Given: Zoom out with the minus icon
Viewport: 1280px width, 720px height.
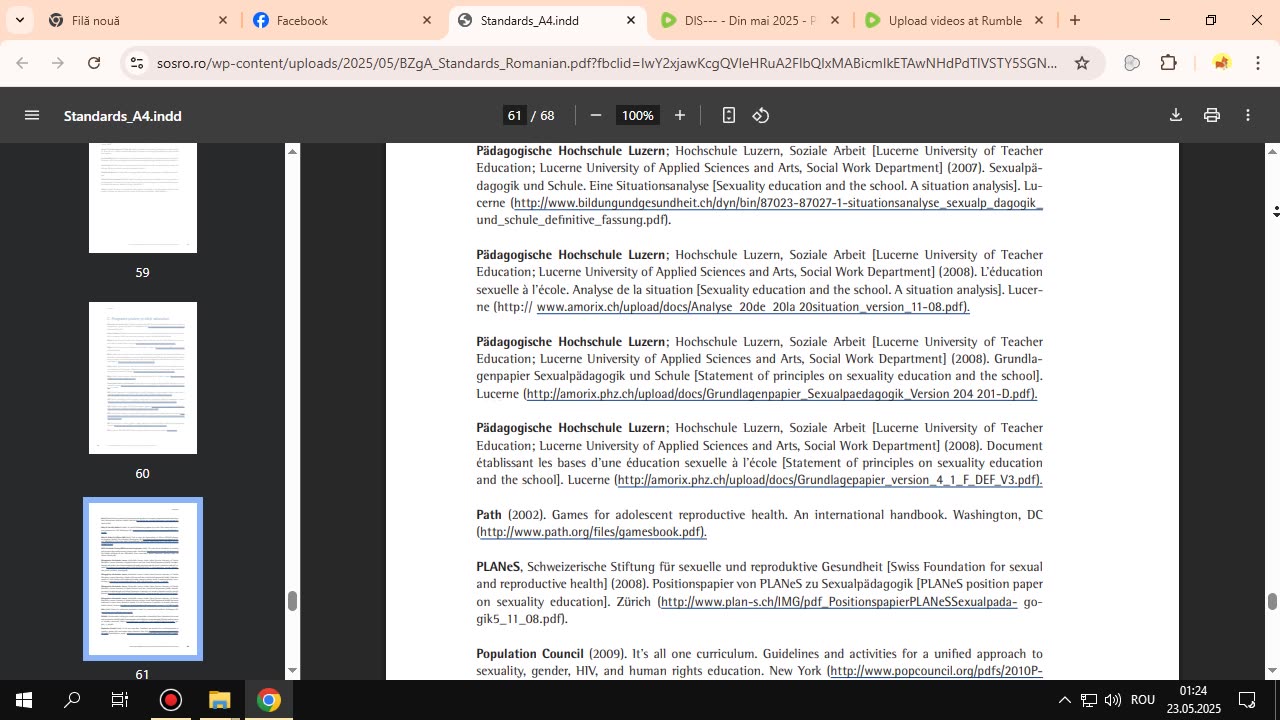Looking at the screenshot, I should [x=596, y=115].
